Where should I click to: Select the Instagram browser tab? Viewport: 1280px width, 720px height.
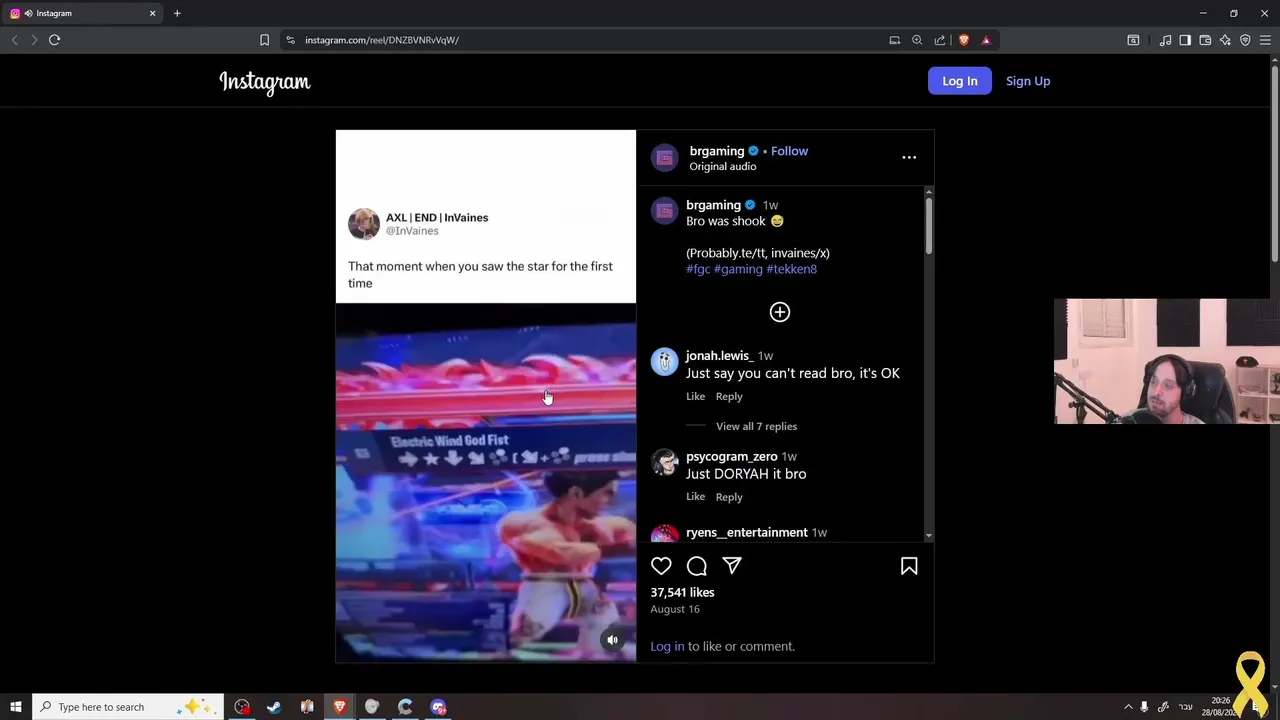click(x=84, y=13)
